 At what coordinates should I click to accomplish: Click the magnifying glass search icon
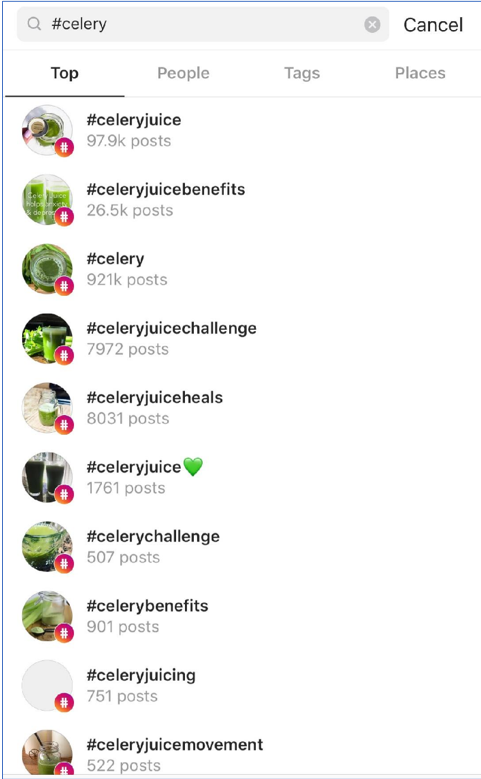coord(34,24)
